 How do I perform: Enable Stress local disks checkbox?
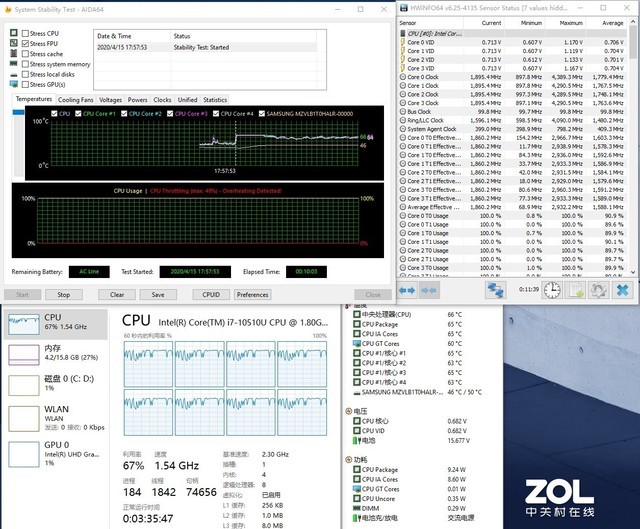point(25,74)
